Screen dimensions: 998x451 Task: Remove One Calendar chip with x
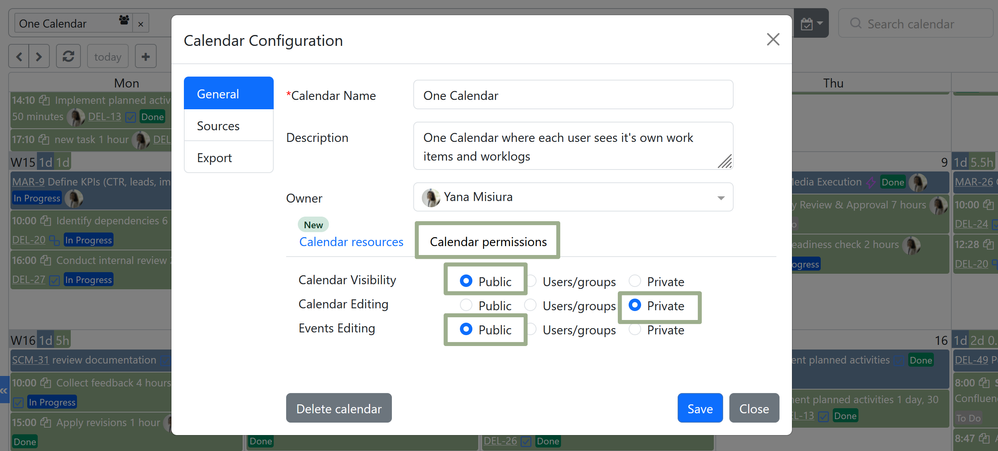point(141,24)
